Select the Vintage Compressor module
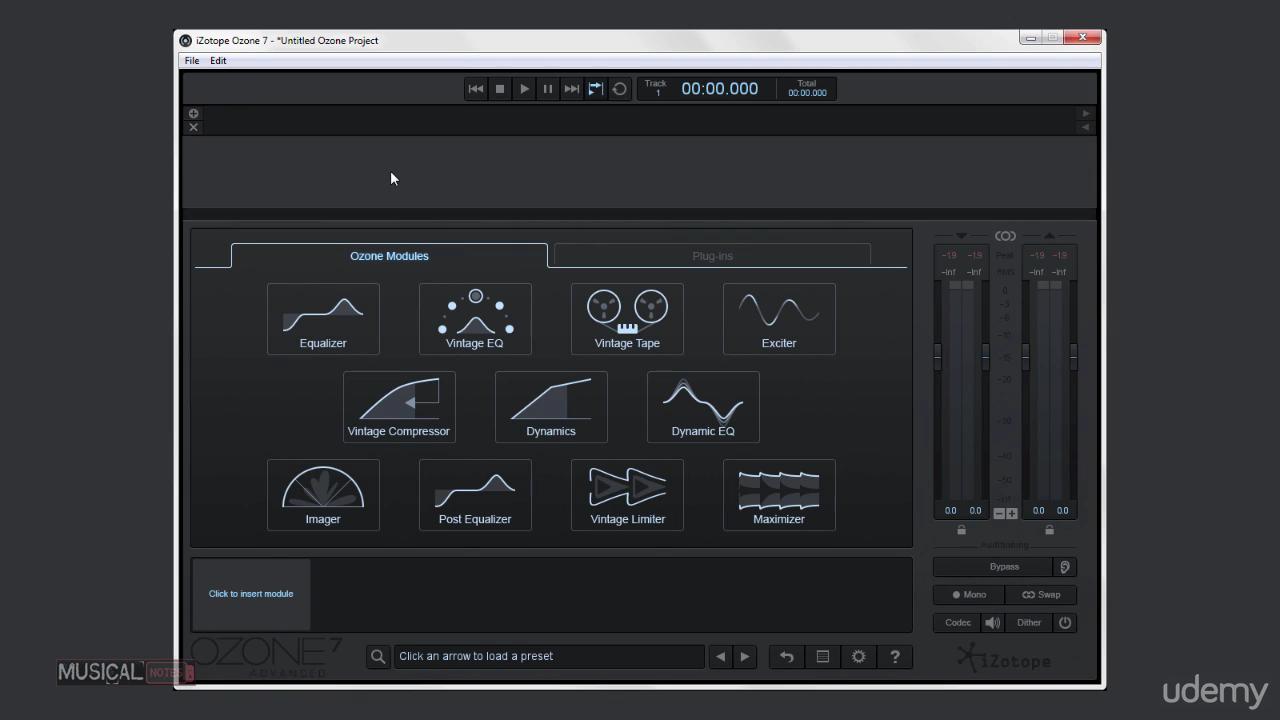The width and height of the screenshot is (1280, 720). click(399, 406)
